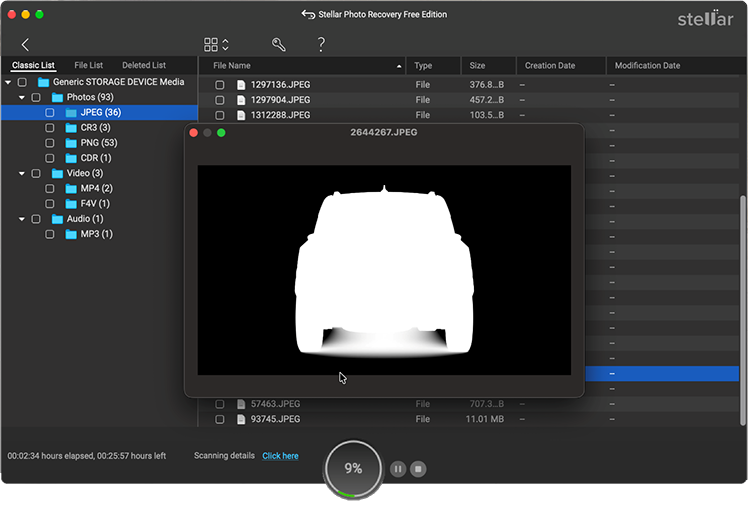The width and height of the screenshot is (750, 505).
Task: Collapse the Generic STORAGE DEVICE Media node
Action: [x=8, y=82]
